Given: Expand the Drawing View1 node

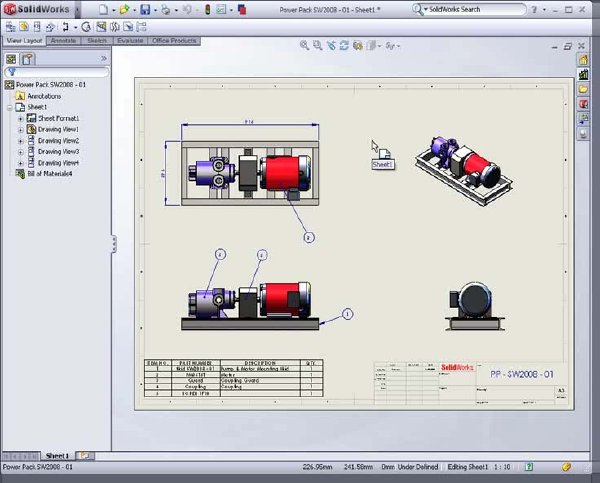Looking at the screenshot, I should [21, 130].
